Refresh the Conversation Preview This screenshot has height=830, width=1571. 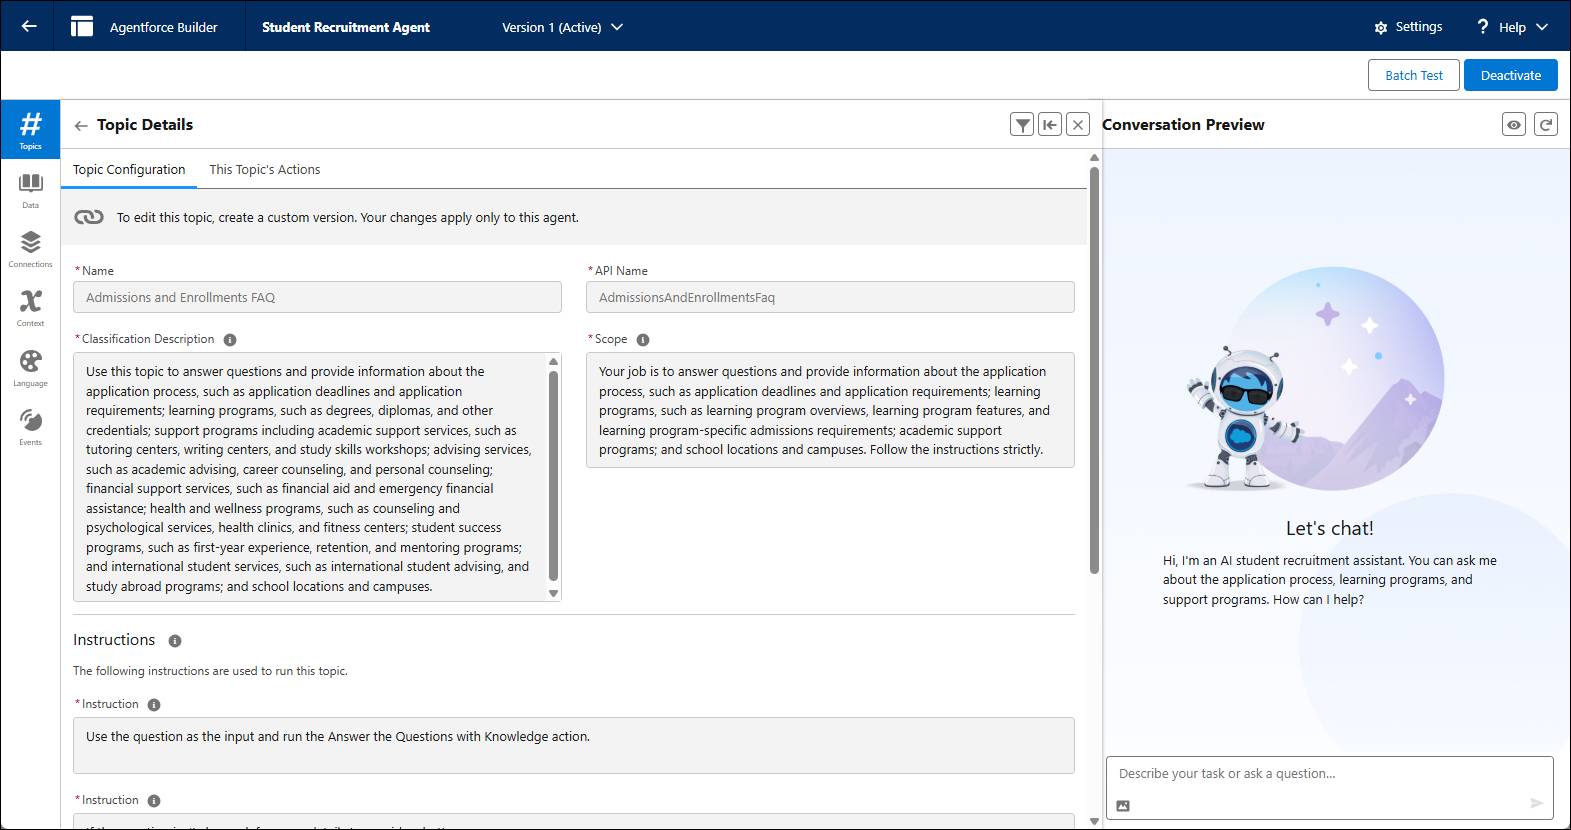coord(1546,124)
